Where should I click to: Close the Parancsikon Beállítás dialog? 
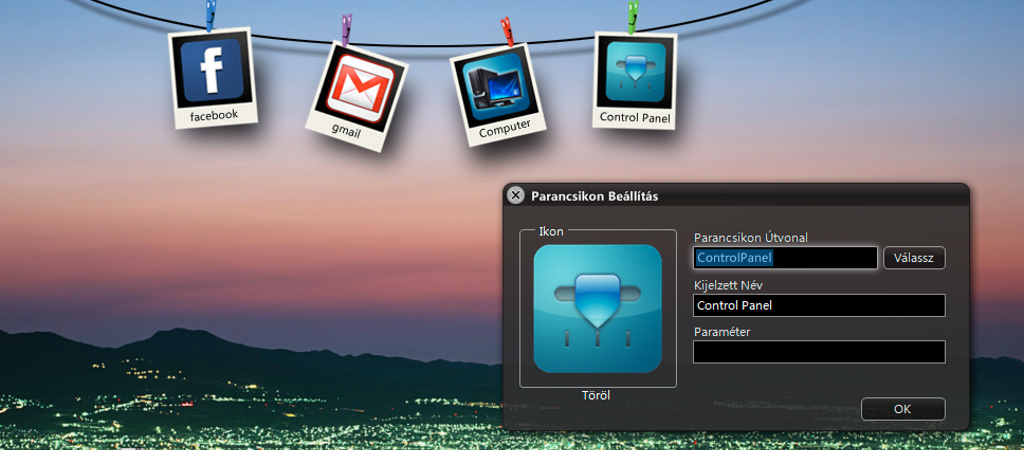[x=516, y=195]
